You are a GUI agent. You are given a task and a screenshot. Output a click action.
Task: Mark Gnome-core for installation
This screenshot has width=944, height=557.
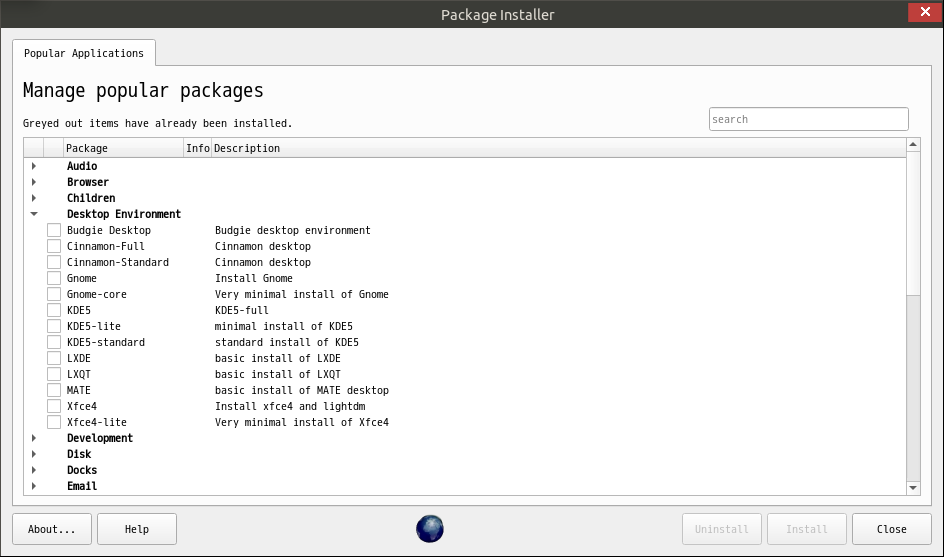click(54, 294)
